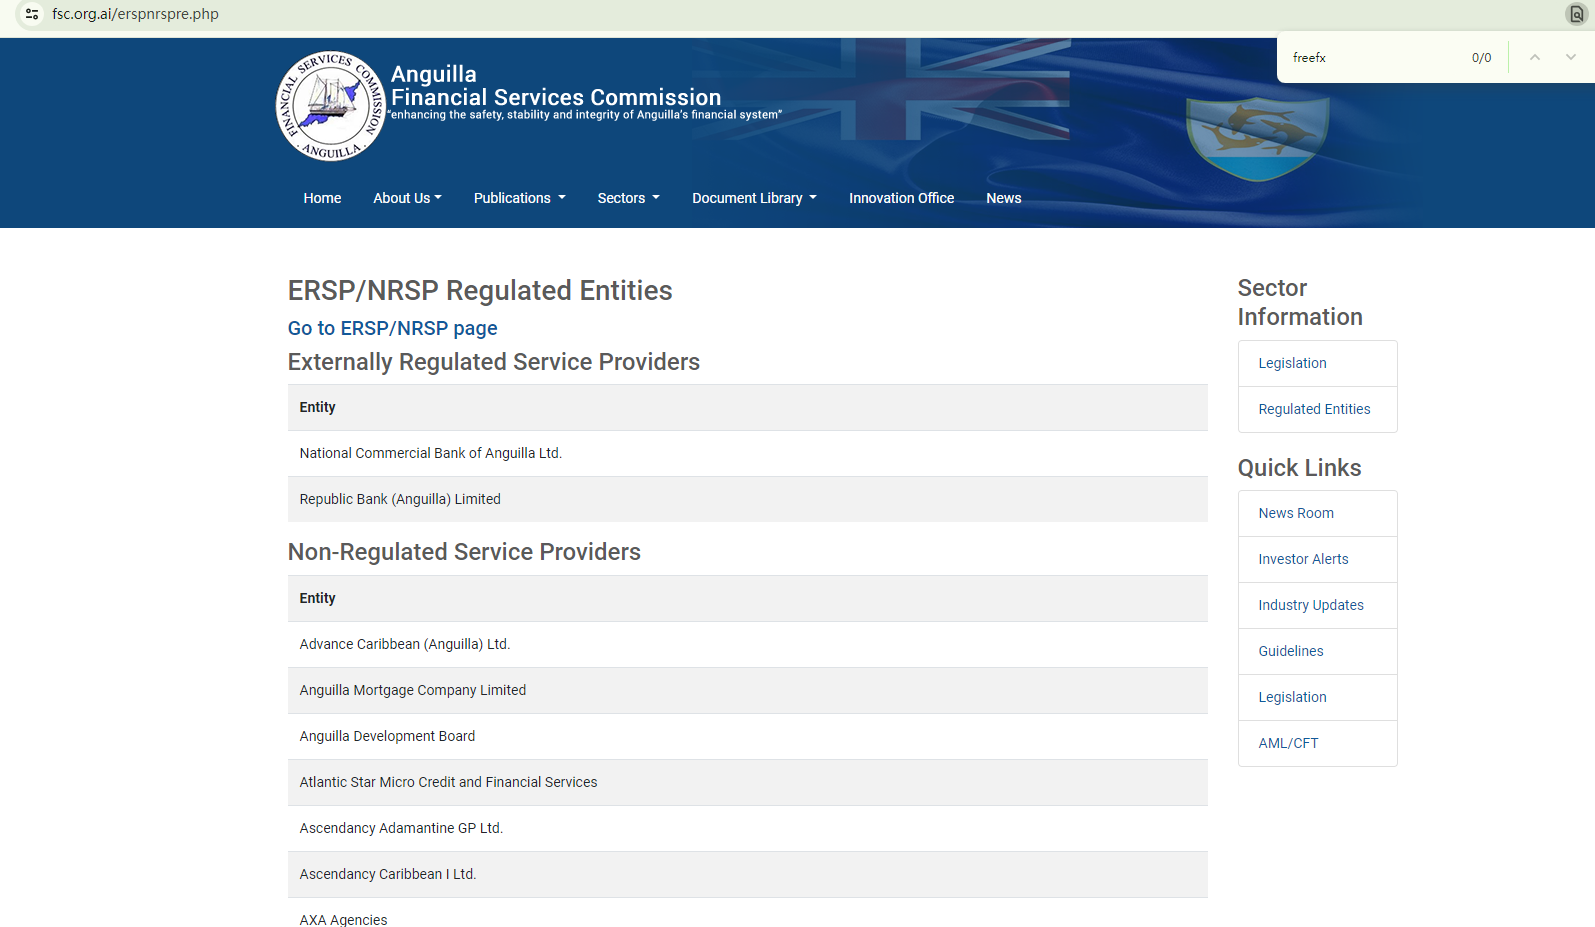The height and width of the screenshot is (927, 1595).
Task: Open the Regulated Entities sidebar link
Action: click(1317, 409)
